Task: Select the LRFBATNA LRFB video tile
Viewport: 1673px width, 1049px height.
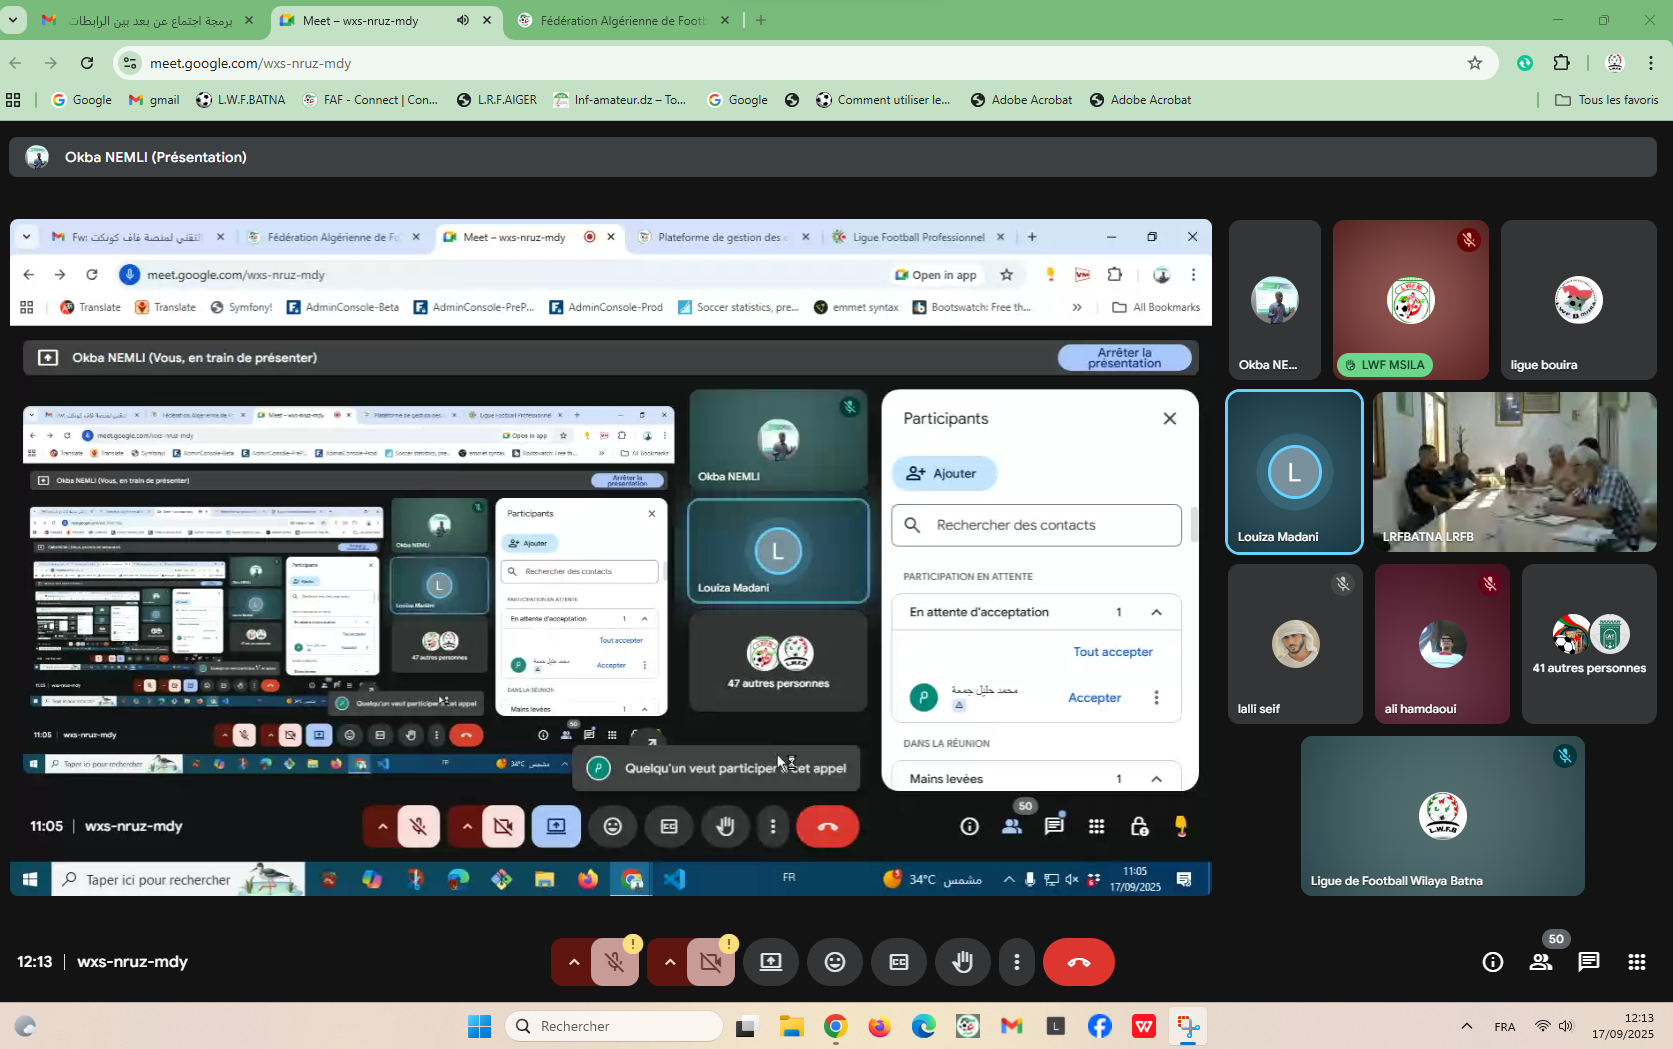Action: coord(1514,471)
